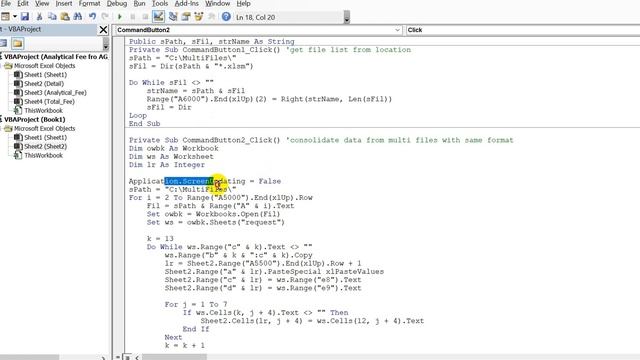Open the View menu
The height and width of the screenshot is (360, 640).
[x=42, y=4]
